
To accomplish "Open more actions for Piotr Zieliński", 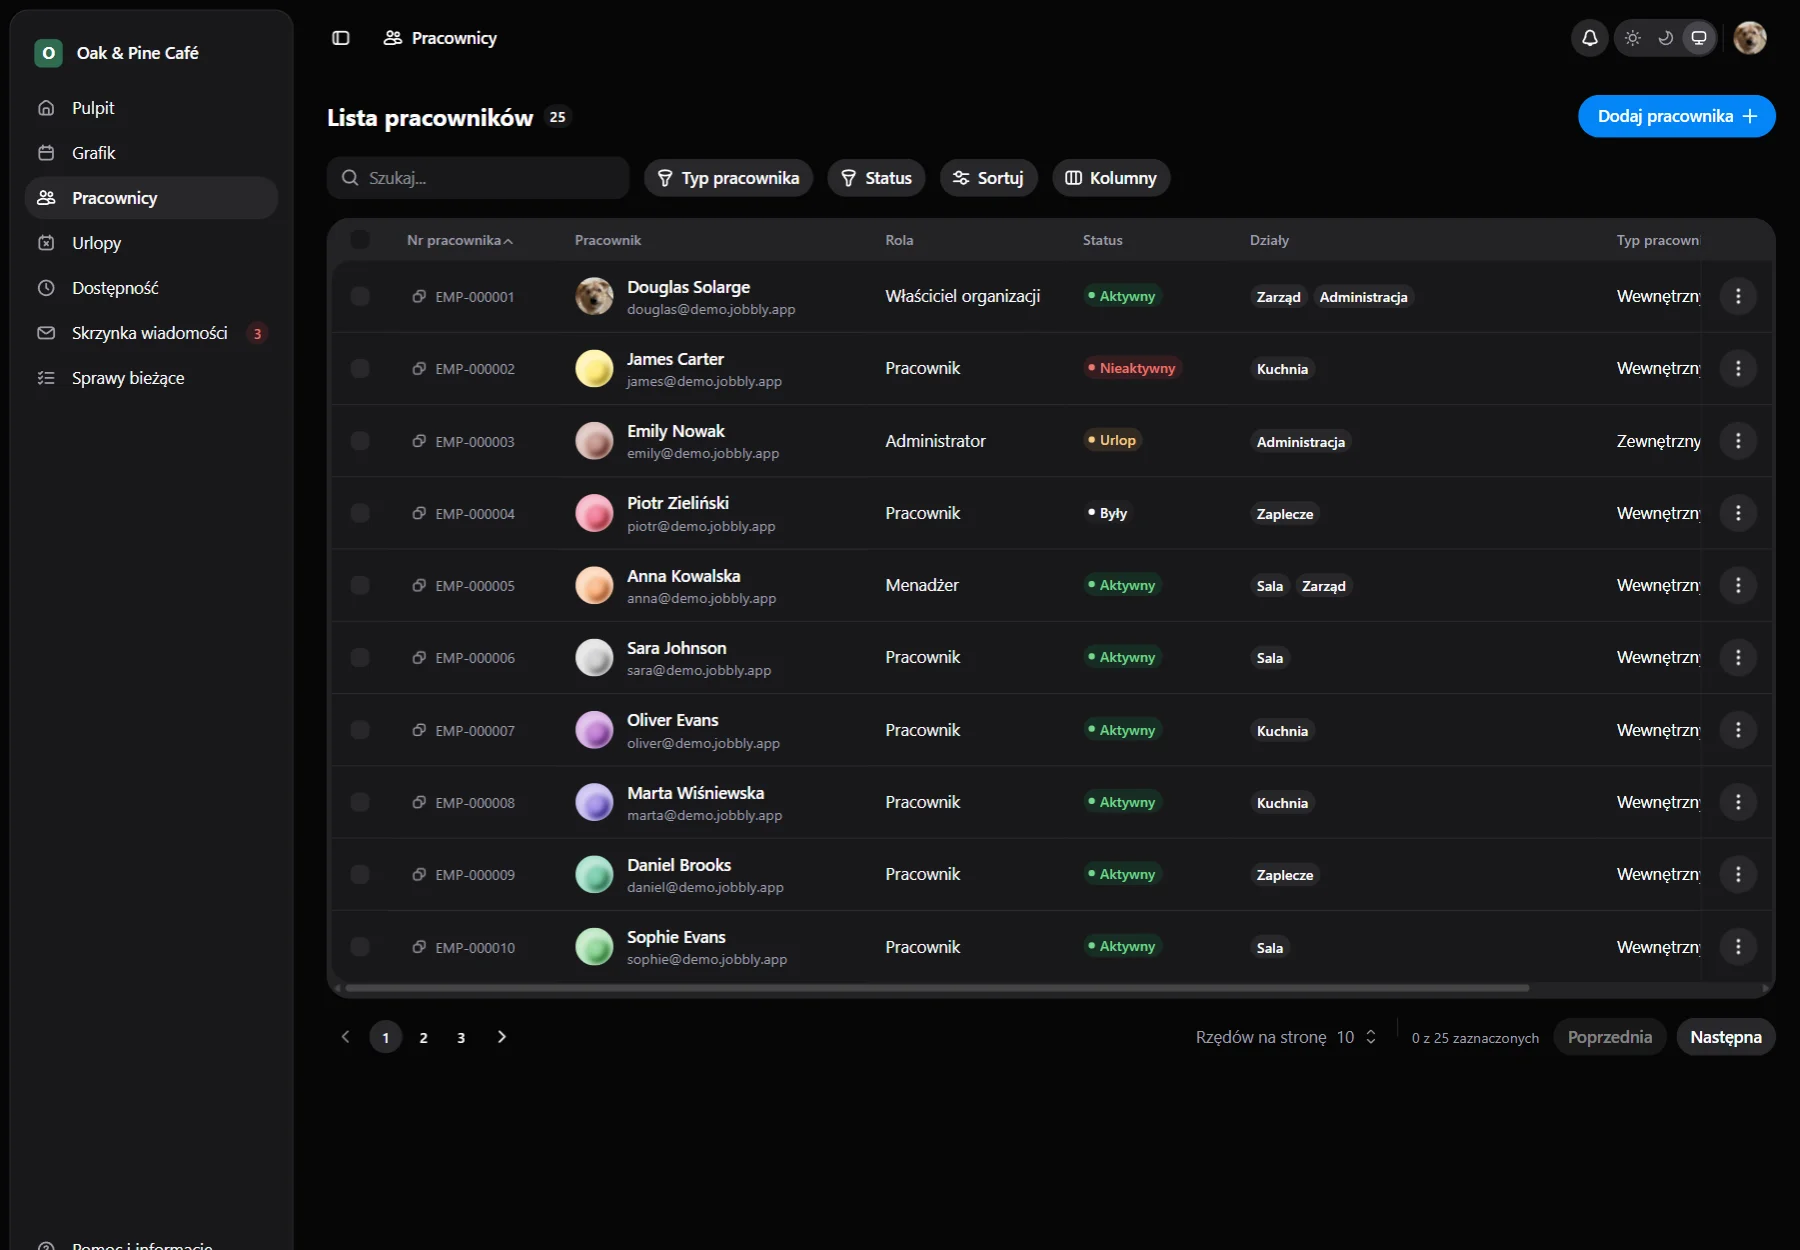I will 1738,513.
